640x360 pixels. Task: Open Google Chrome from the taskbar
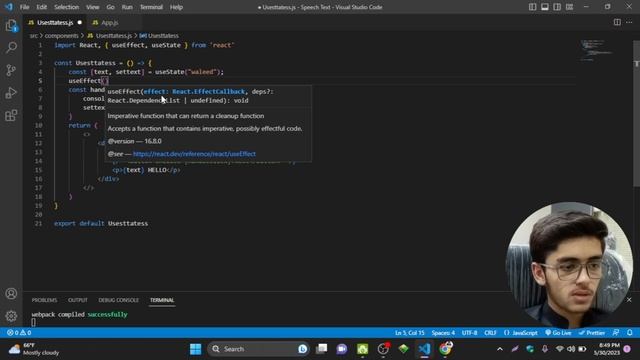445,349
